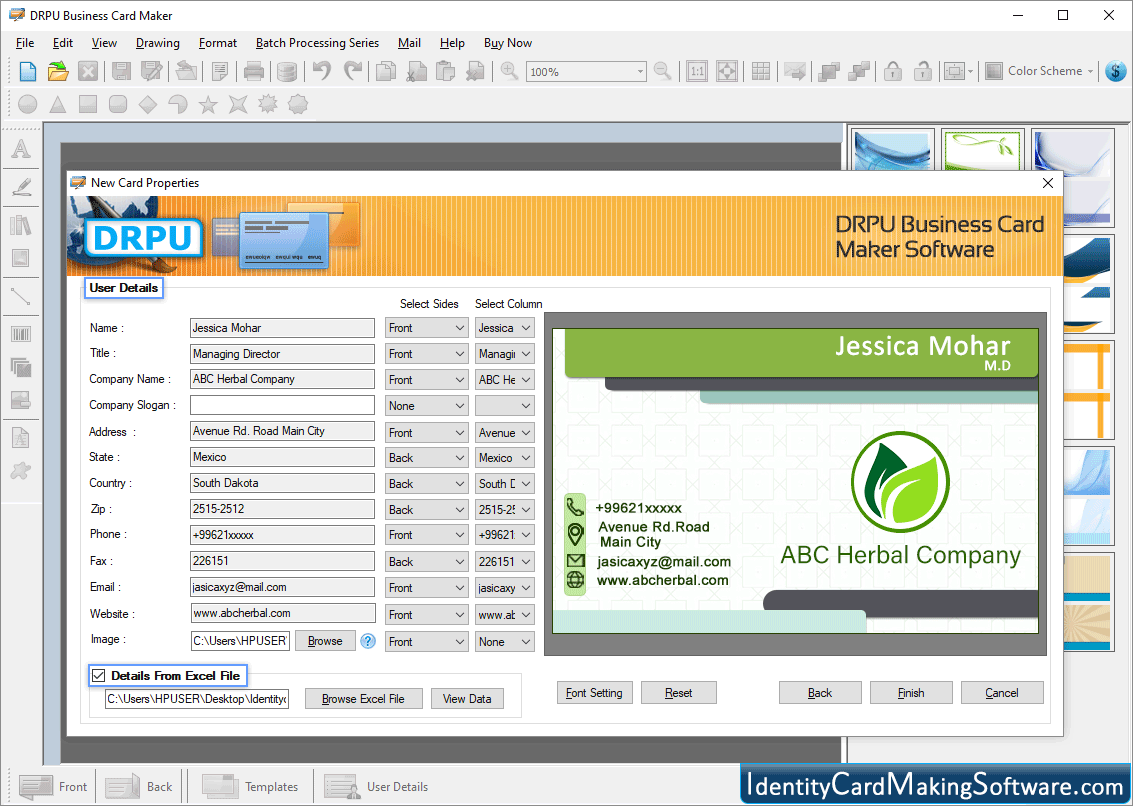Image resolution: width=1133 pixels, height=806 pixels.
Task: Open the Help menu
Action: click(452, 43)
